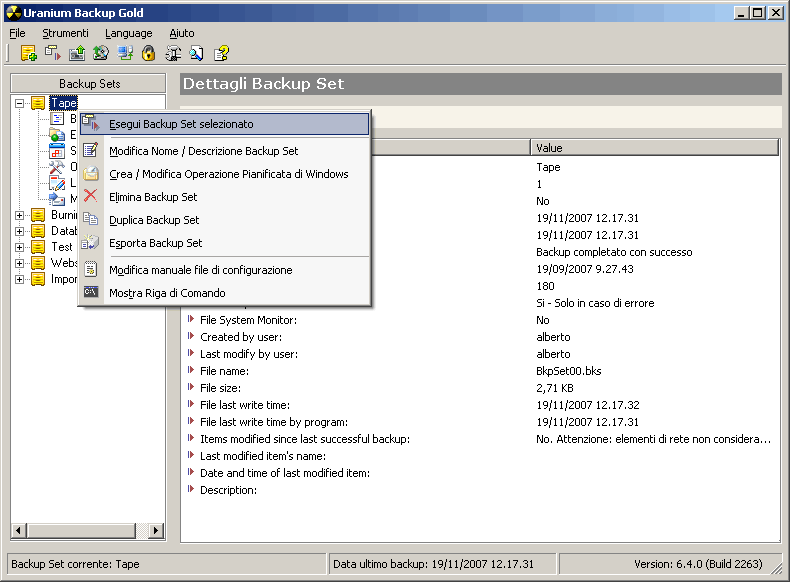Expand the Database backup set node
This screenshot has width=790, height=582.
click(x=20, y=232)
